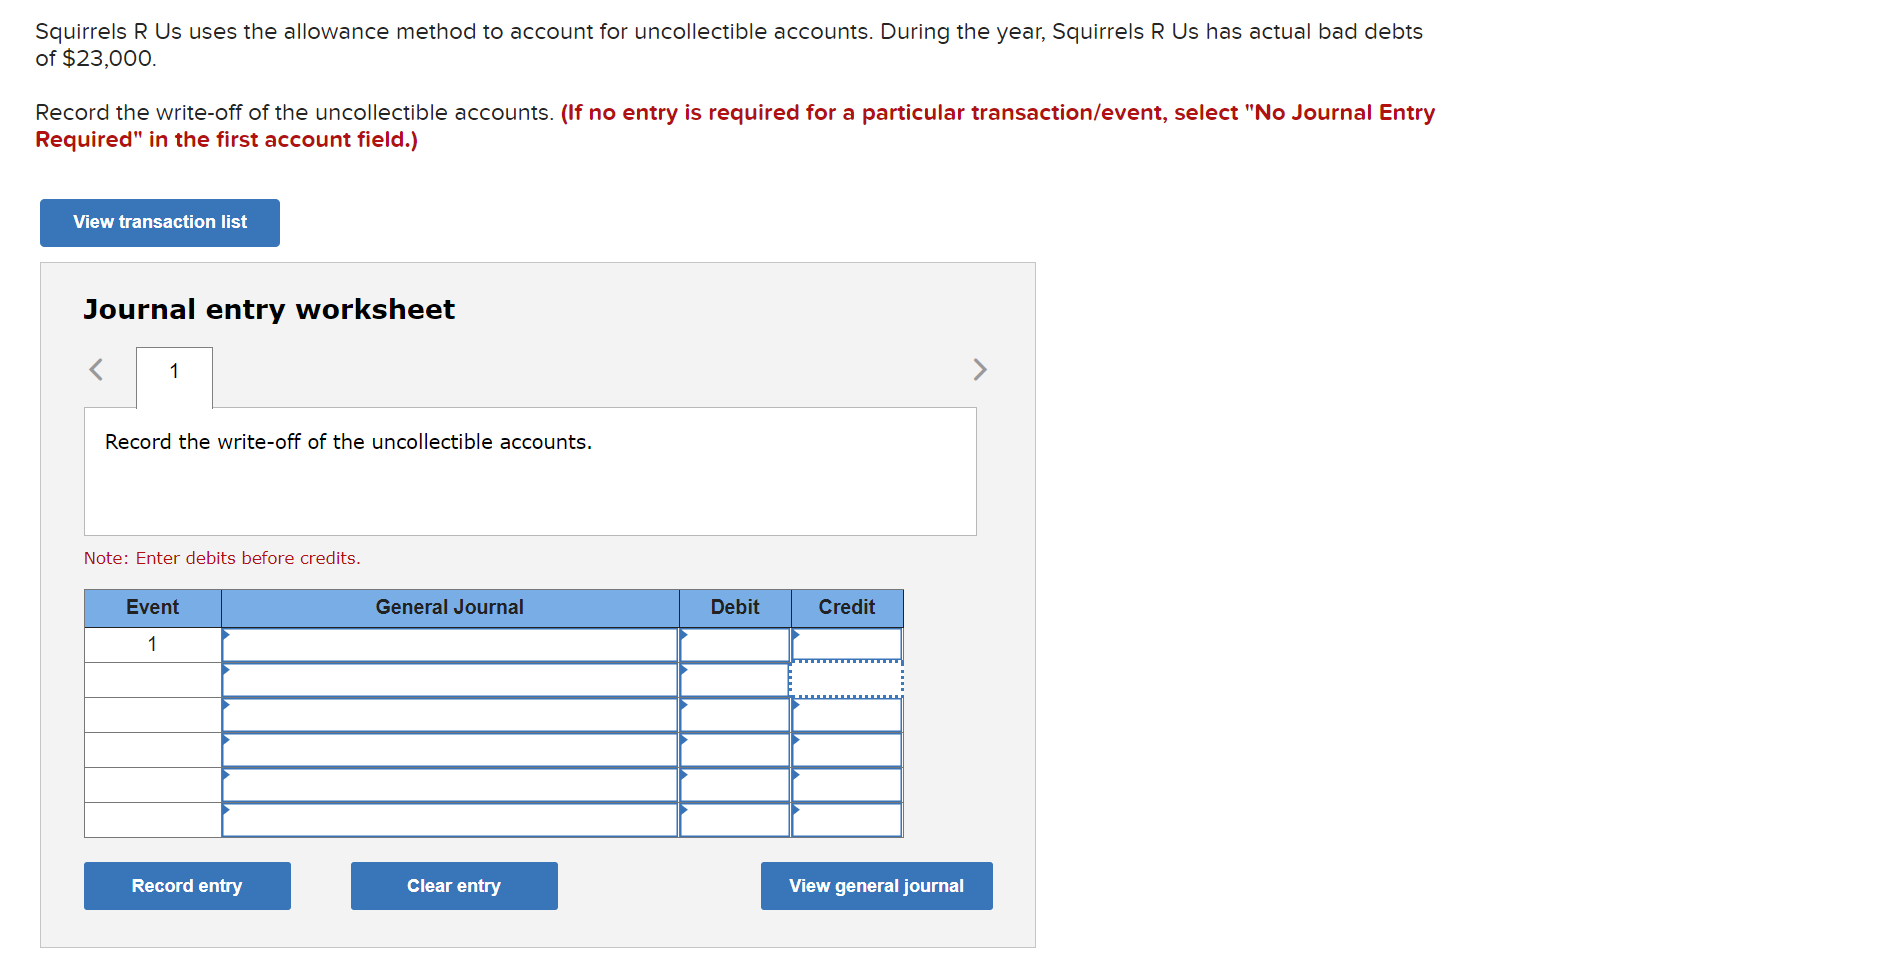Screen dimensions: 1879x972
Task: Click the dashed credit input field in row 2
Action: point(847,679)
